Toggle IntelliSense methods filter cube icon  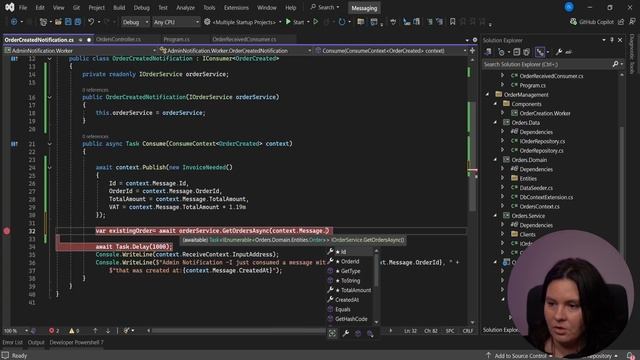pyautogui.click(x=358, y=333)
